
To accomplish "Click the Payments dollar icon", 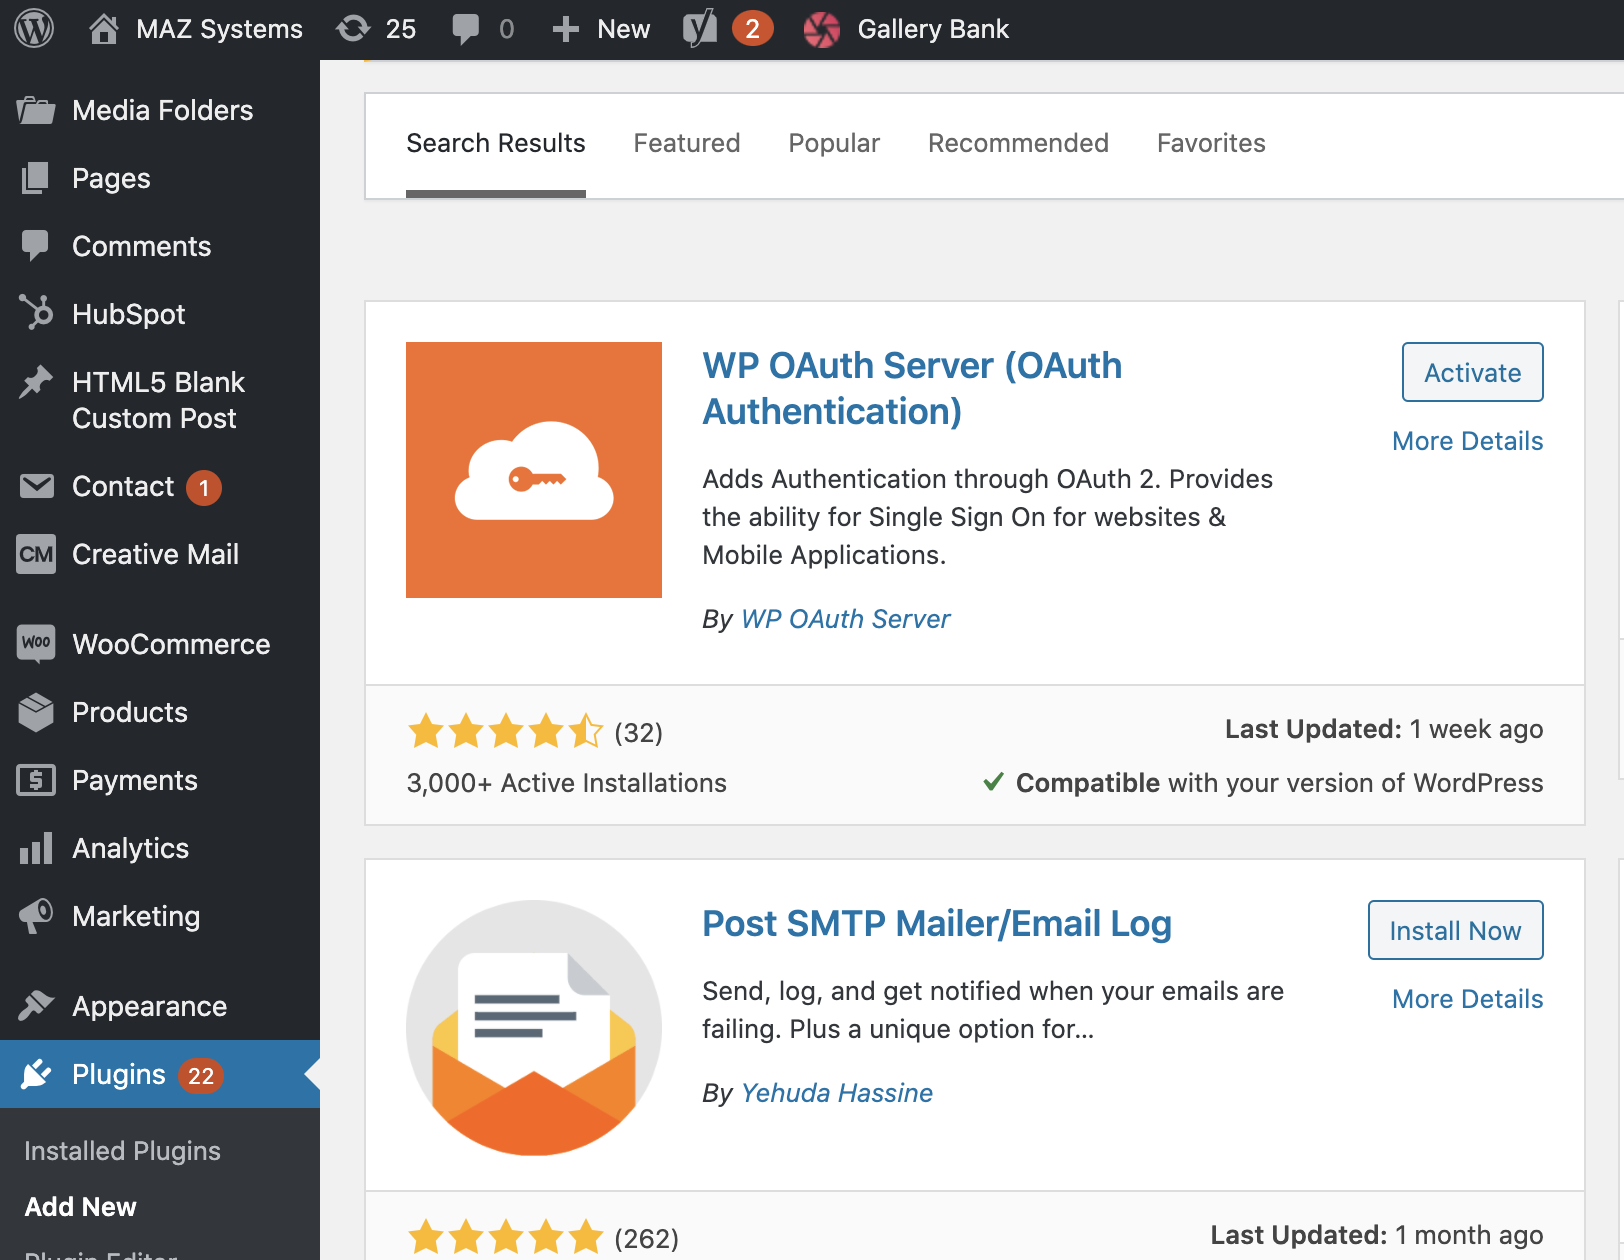I will click(36, 780).
